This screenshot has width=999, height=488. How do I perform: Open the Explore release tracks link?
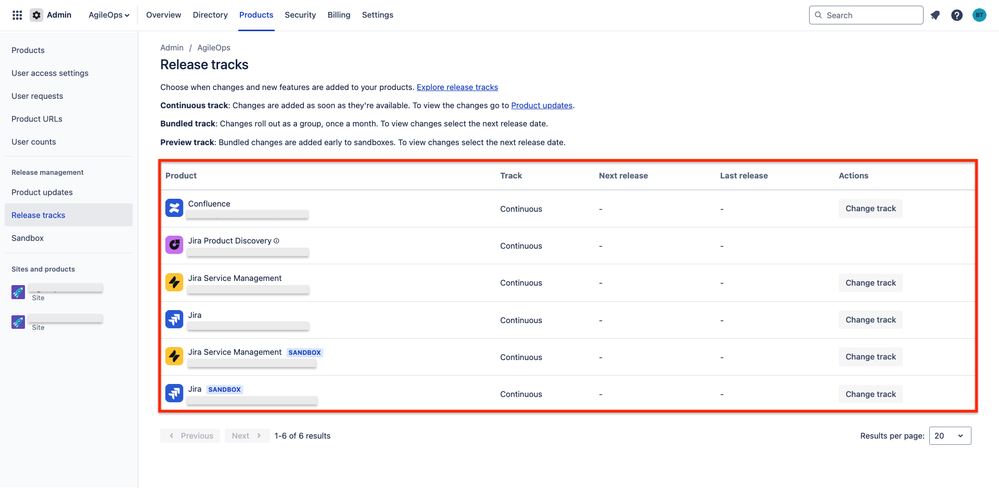[x=457, y=87]
